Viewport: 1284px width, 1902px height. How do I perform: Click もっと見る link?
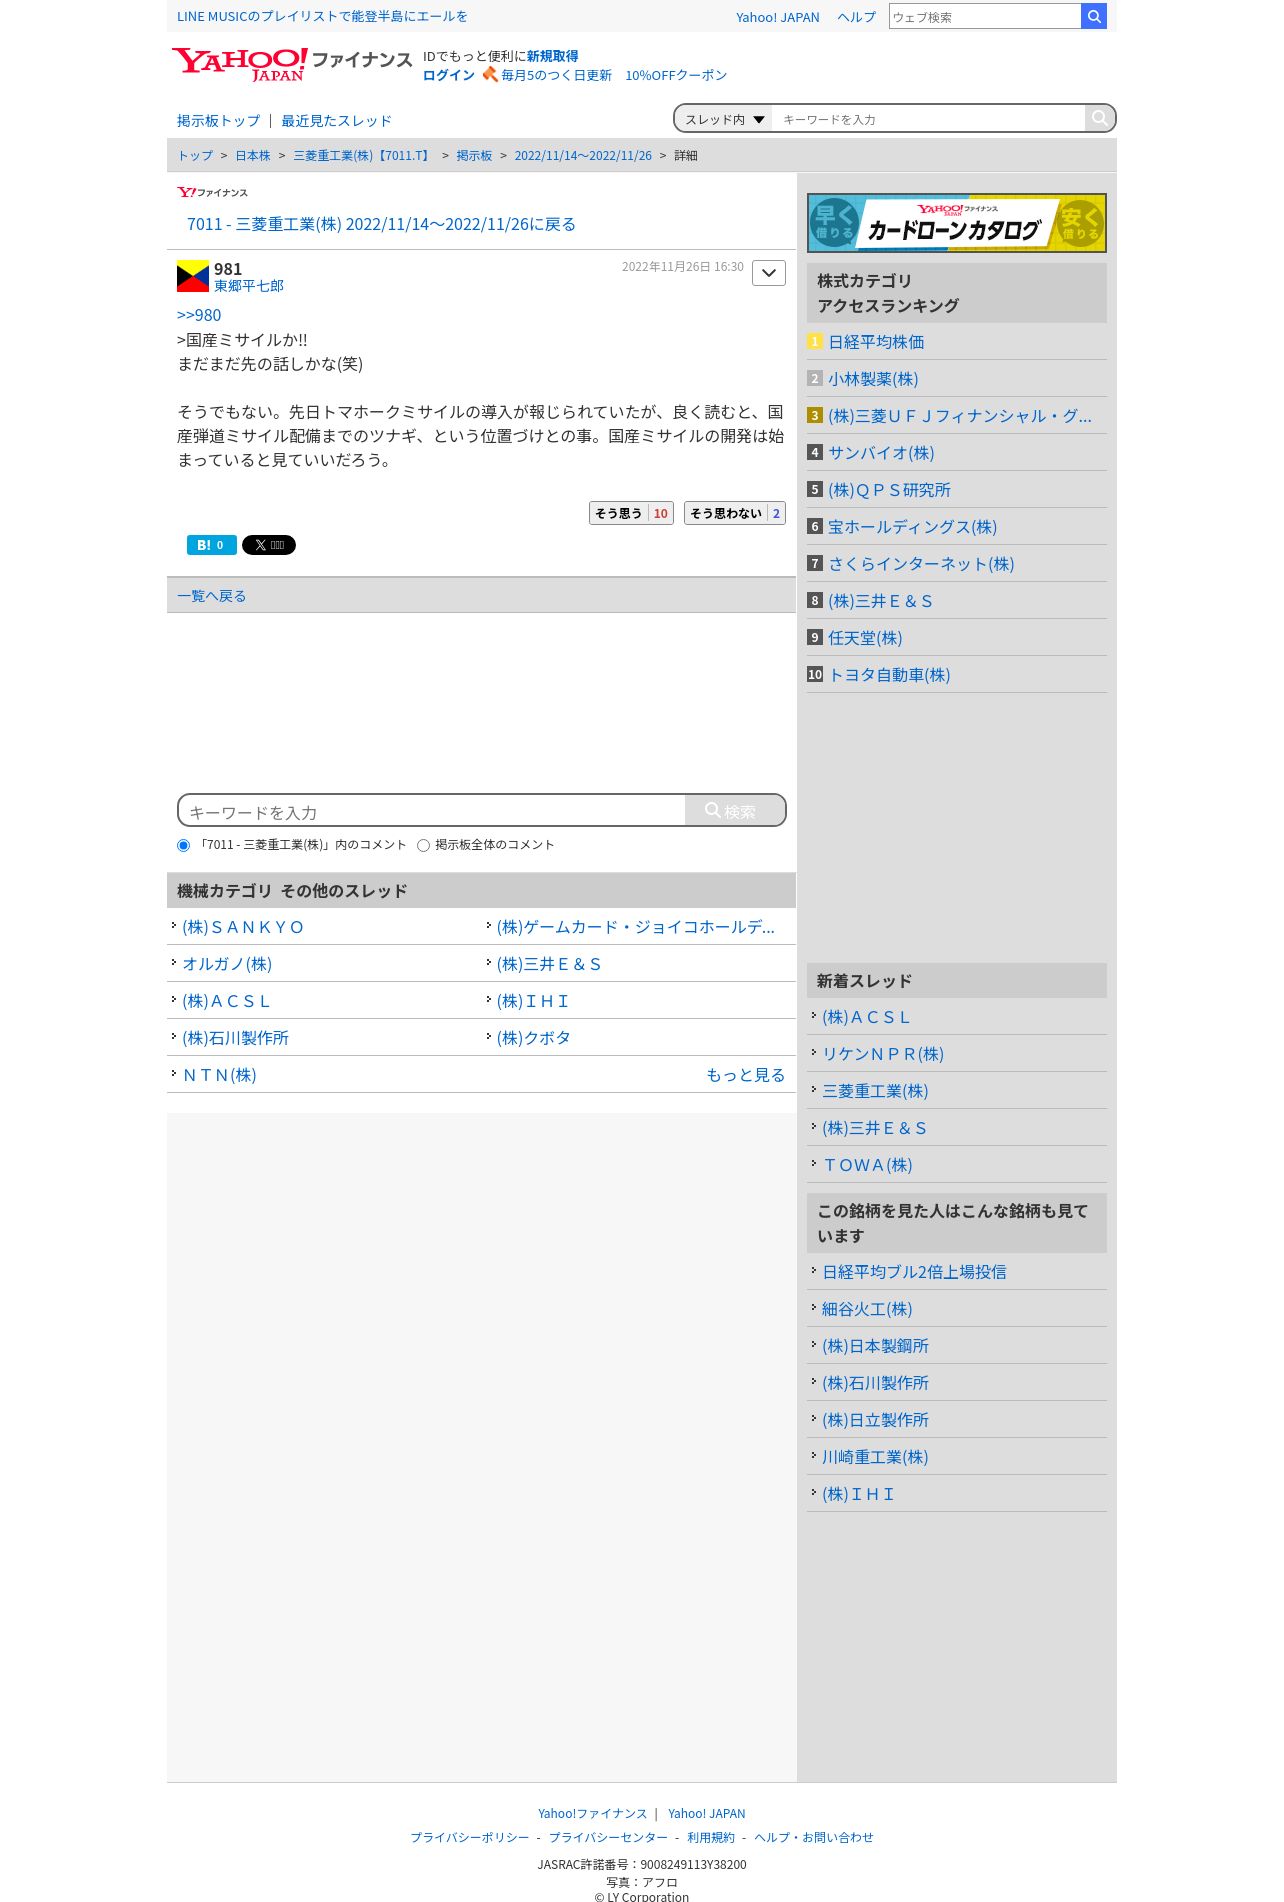click(746, 1075)
